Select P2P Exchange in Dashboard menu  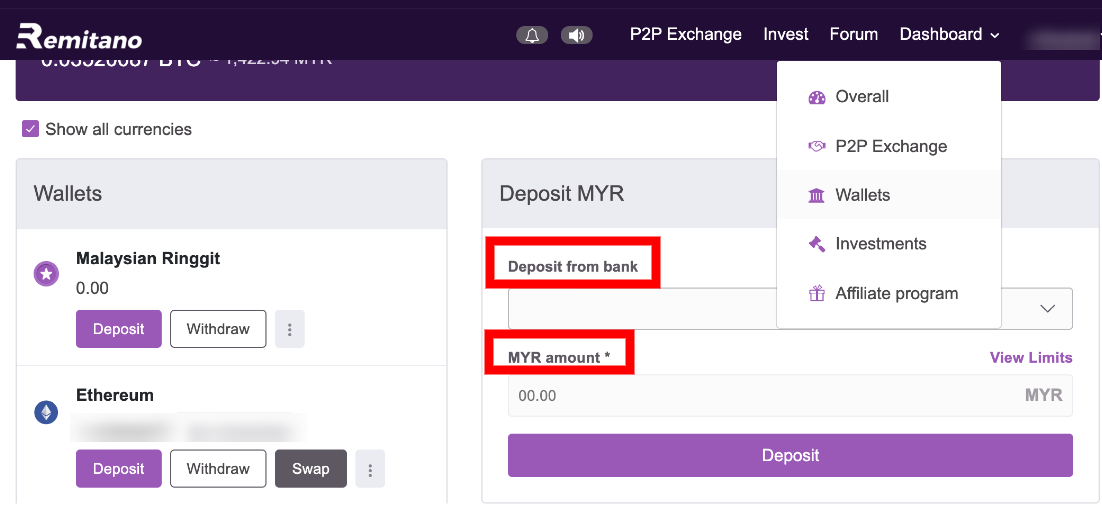[x=891, y=146]
